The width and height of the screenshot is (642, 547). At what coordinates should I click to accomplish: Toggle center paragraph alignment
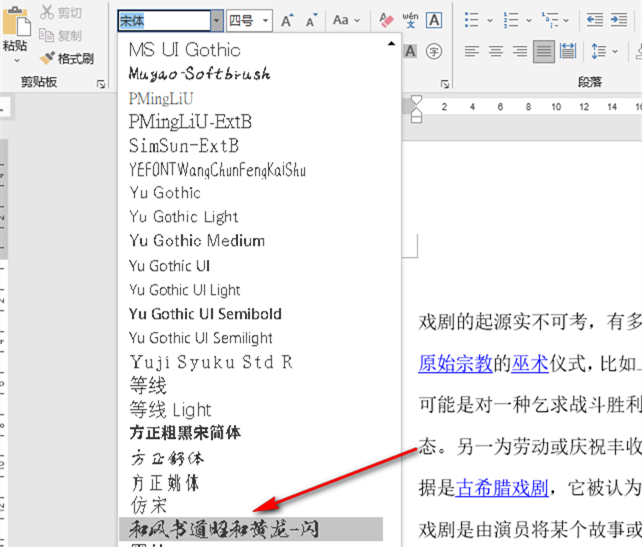496,51
